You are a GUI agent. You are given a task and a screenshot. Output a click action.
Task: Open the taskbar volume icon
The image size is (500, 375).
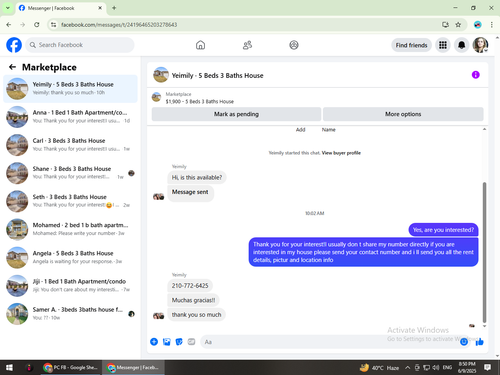435,367
